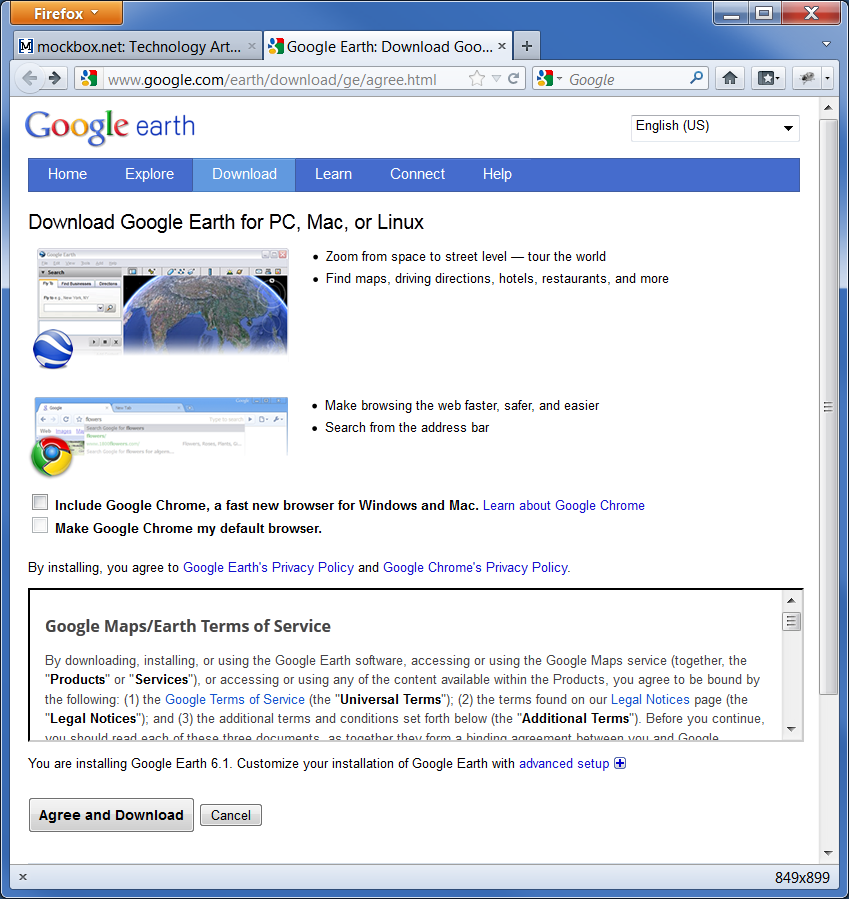
Task: Go back with the browser back arrow
Action: tap(29, 79)
